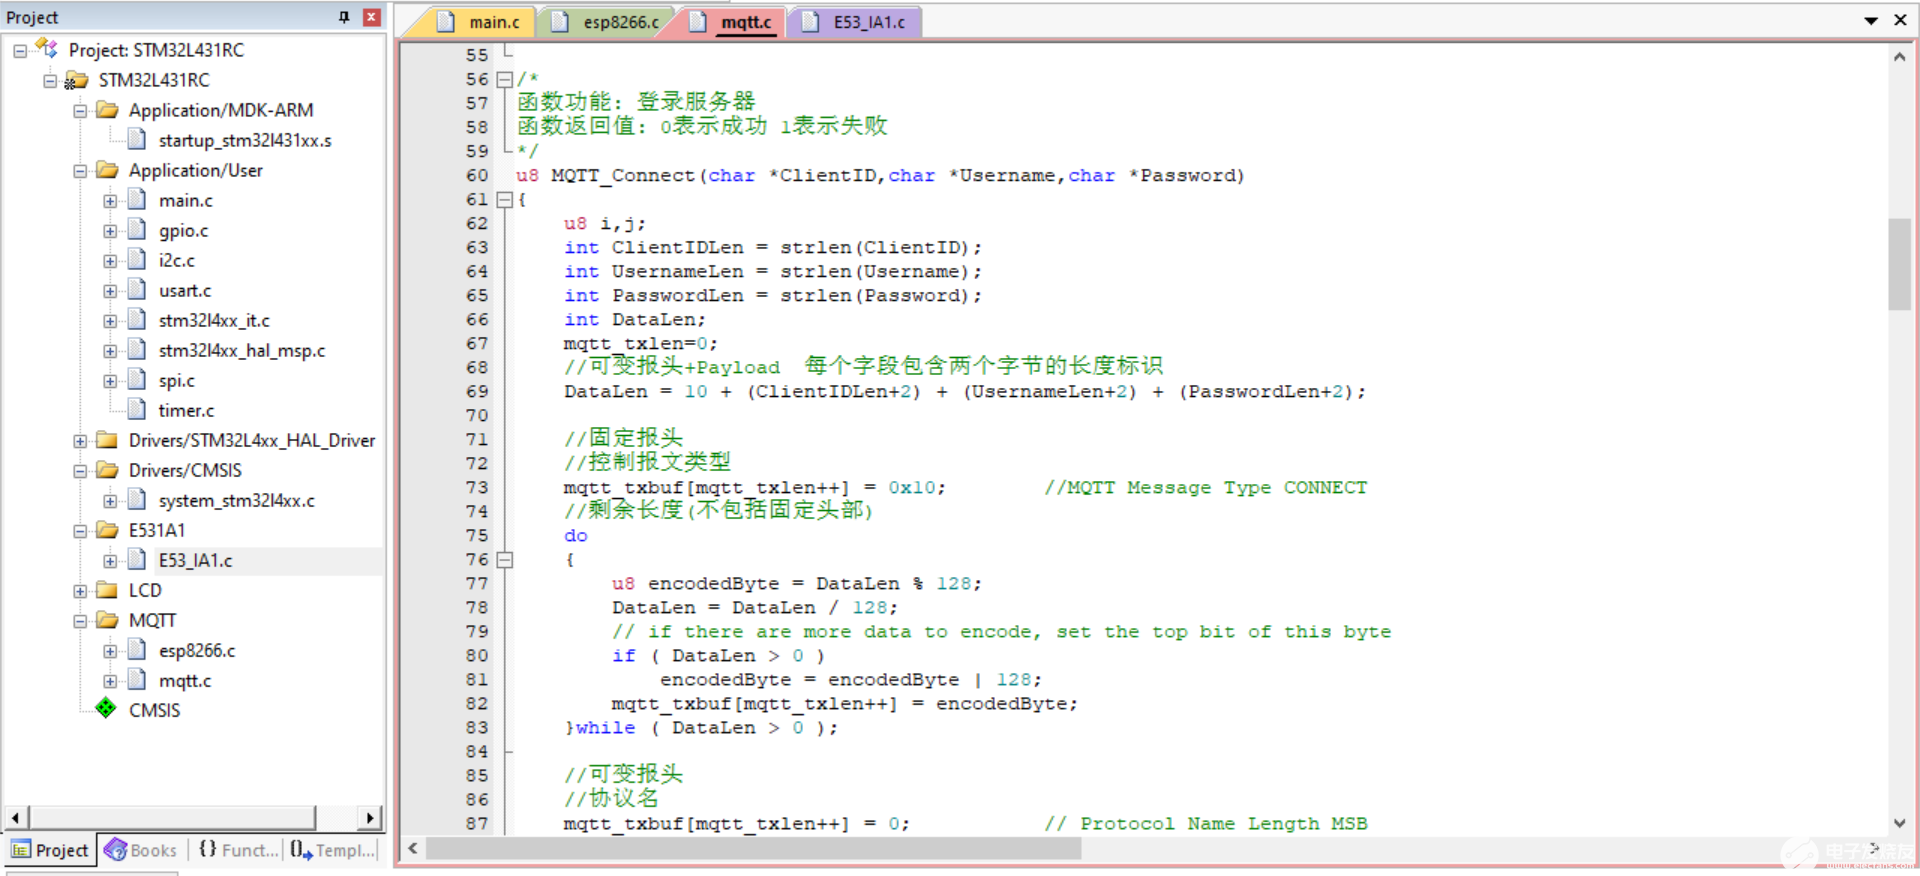Click the Drivers/CMSIS folder icon
Screen dimensions: 1920x876
click(x=107, y=470)
